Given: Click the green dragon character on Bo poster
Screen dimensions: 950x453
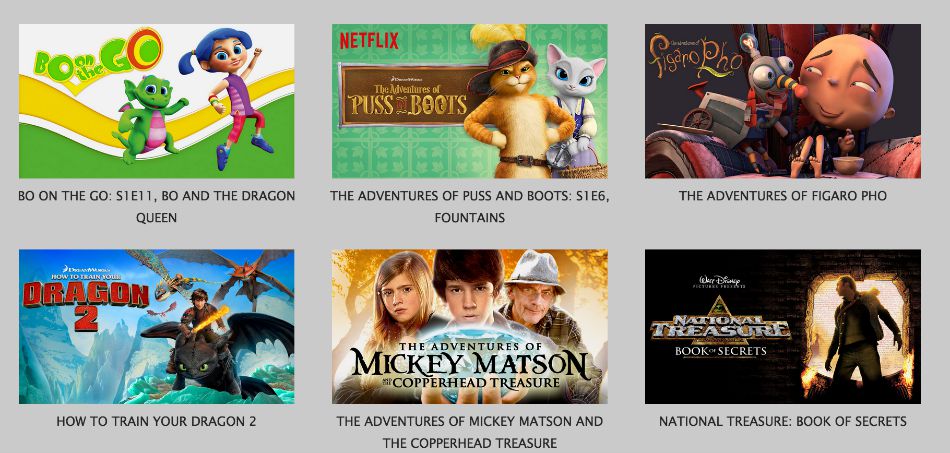Looking at the screenshot, I should [148, 118].
